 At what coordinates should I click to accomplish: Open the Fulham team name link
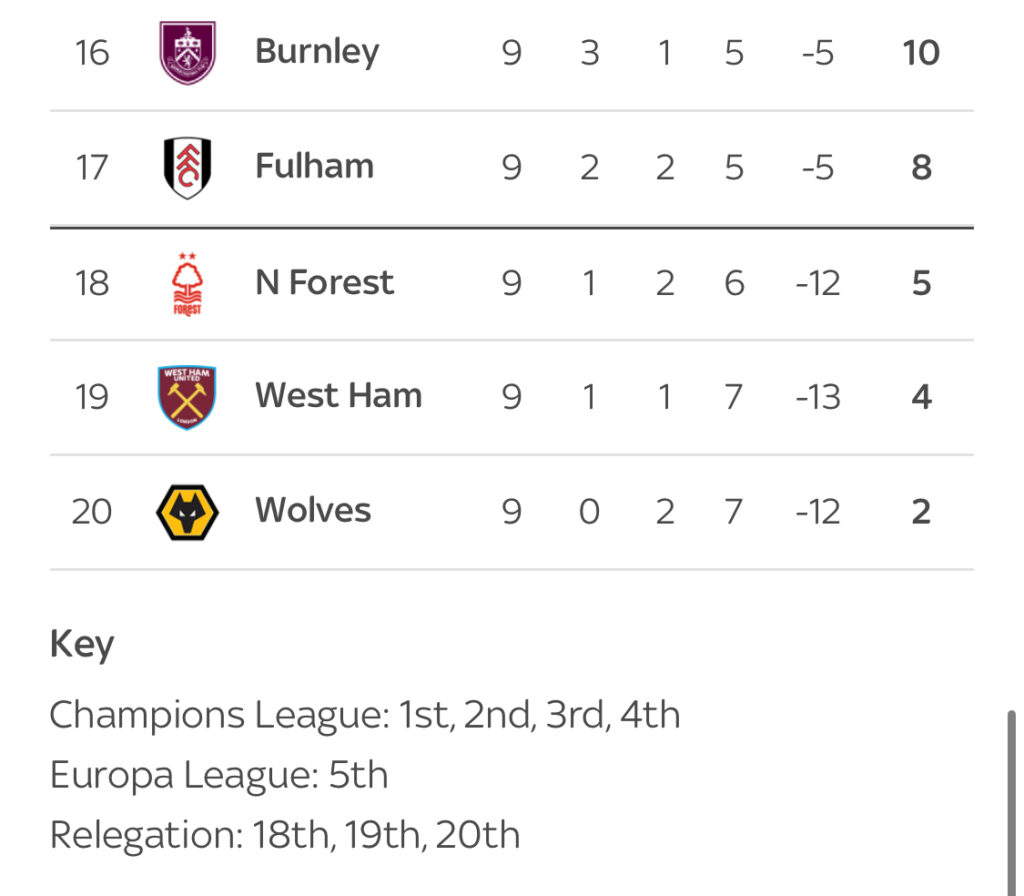(314, 166)
